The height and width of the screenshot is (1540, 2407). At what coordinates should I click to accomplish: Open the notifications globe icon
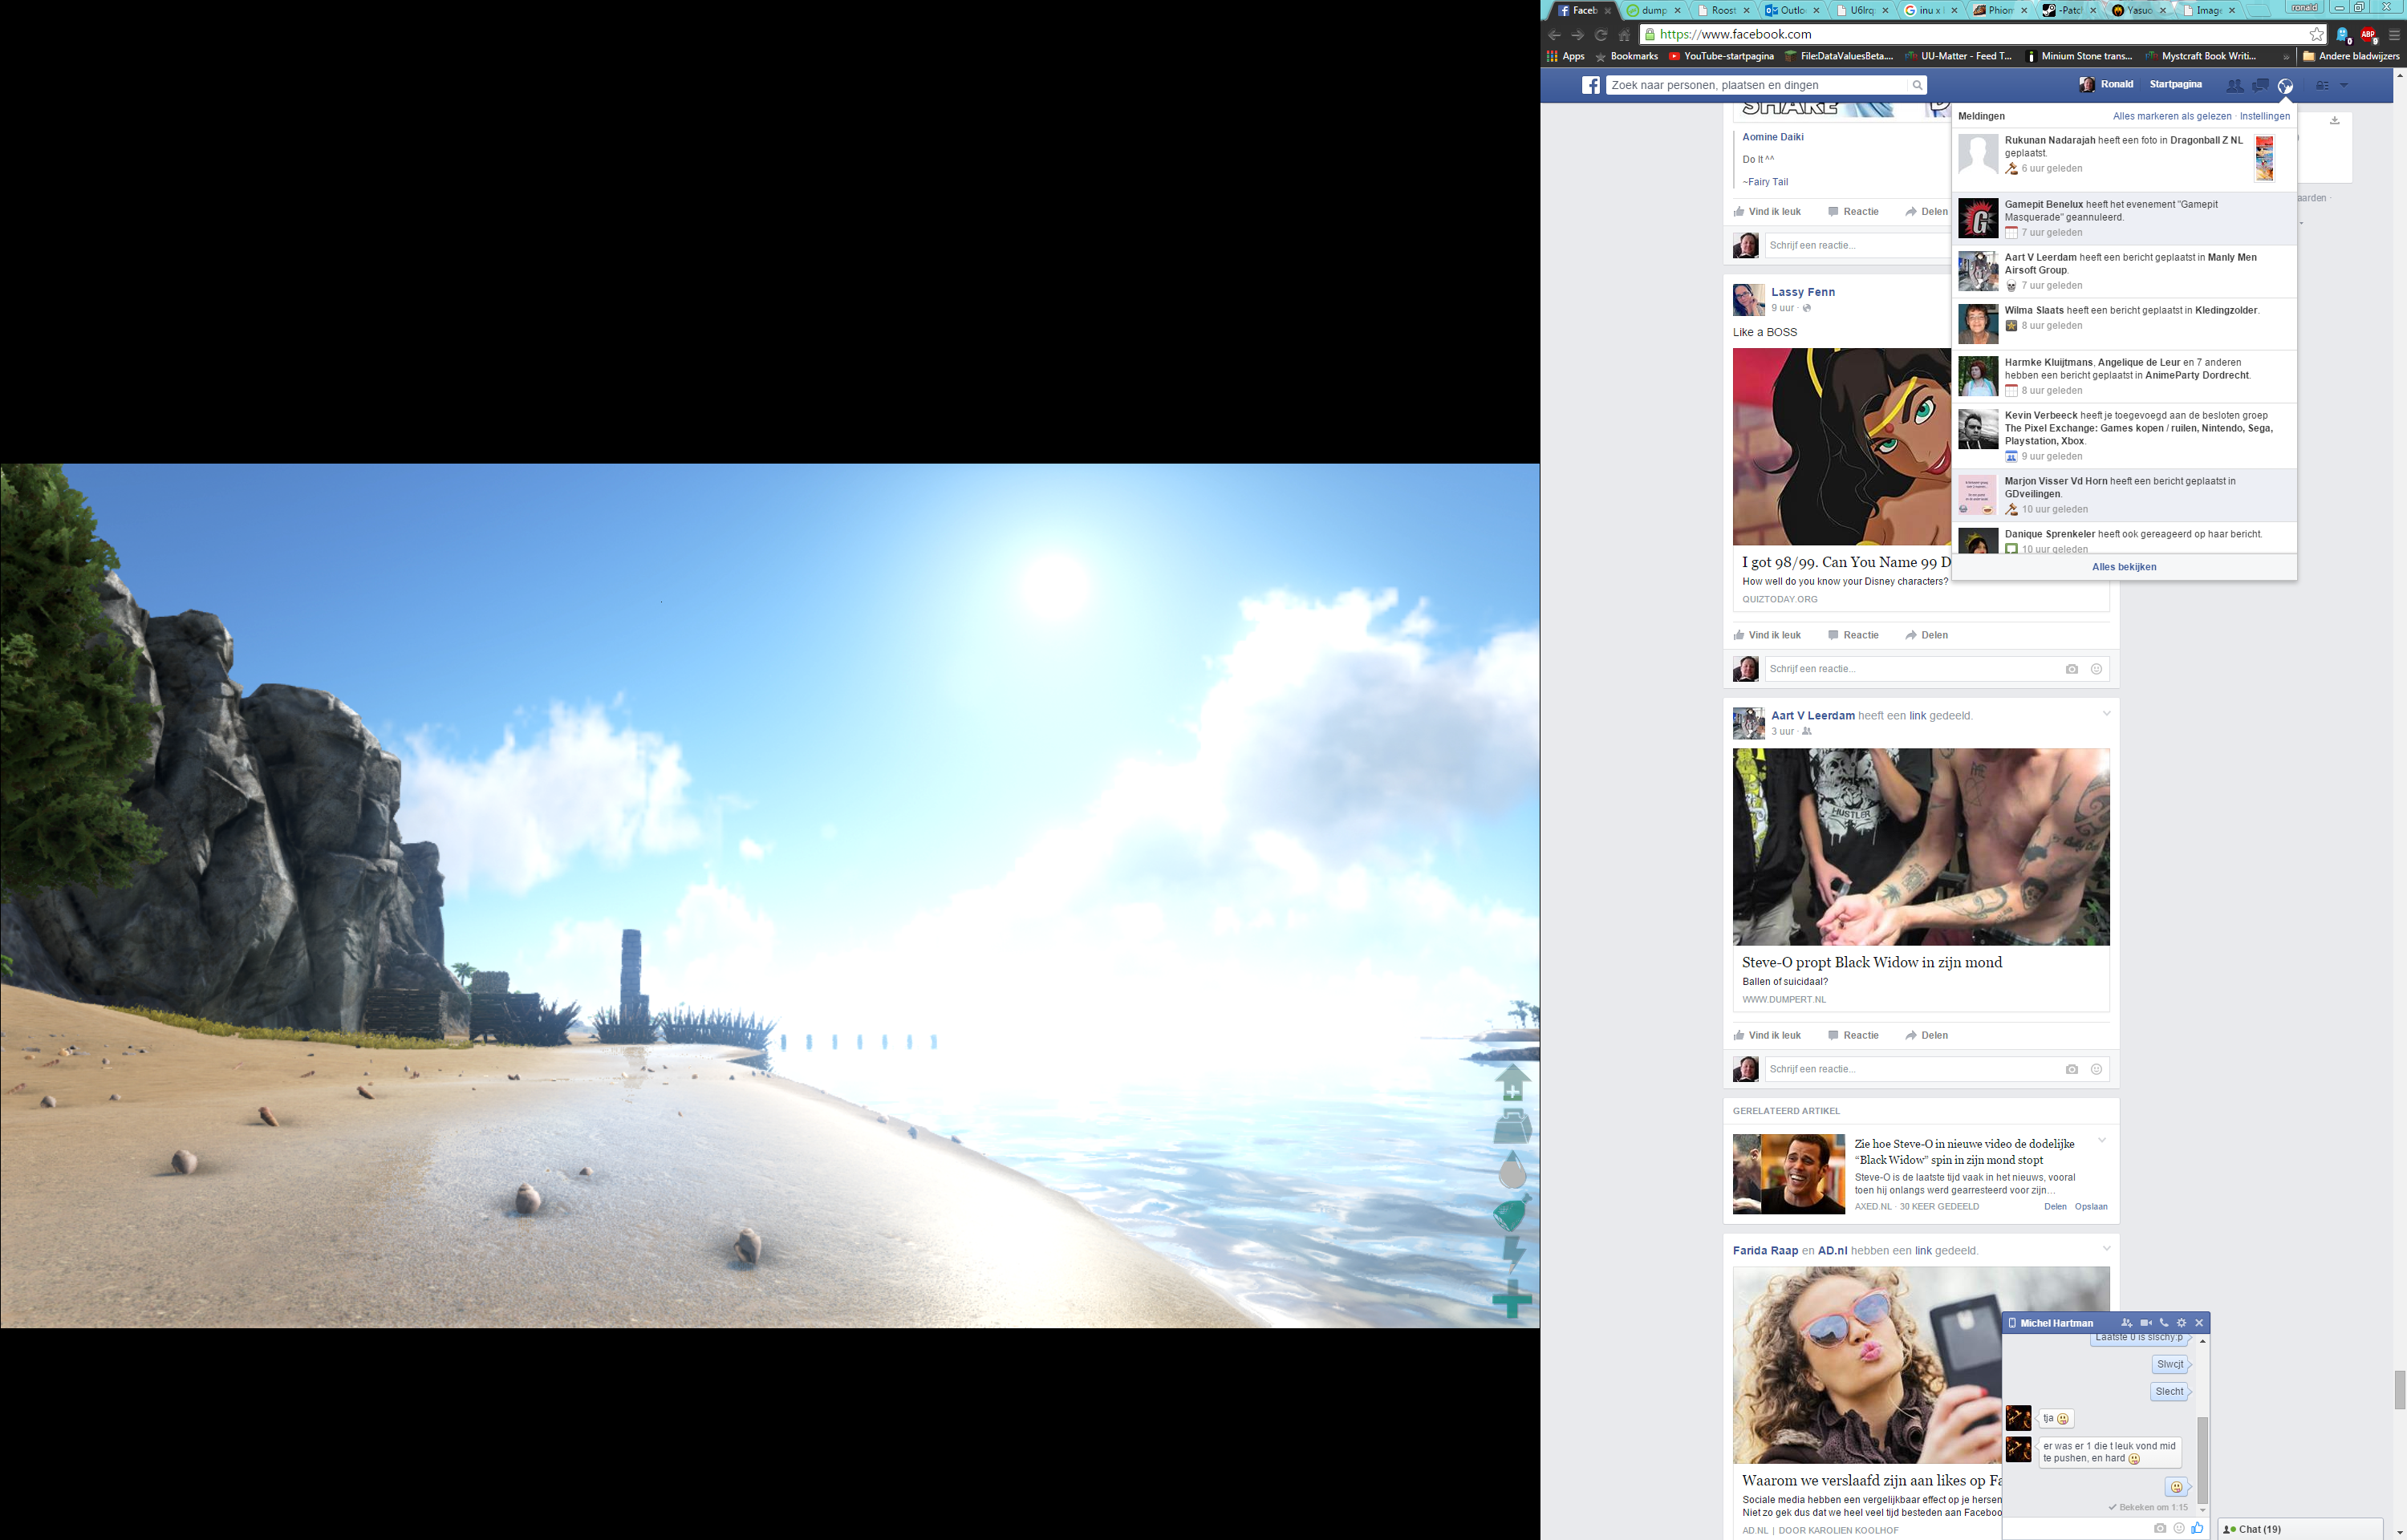tap(2285, 85)
